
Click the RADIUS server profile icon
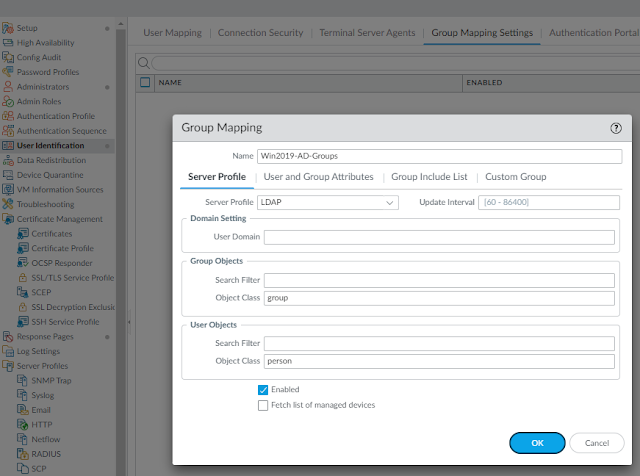point(23,453)
